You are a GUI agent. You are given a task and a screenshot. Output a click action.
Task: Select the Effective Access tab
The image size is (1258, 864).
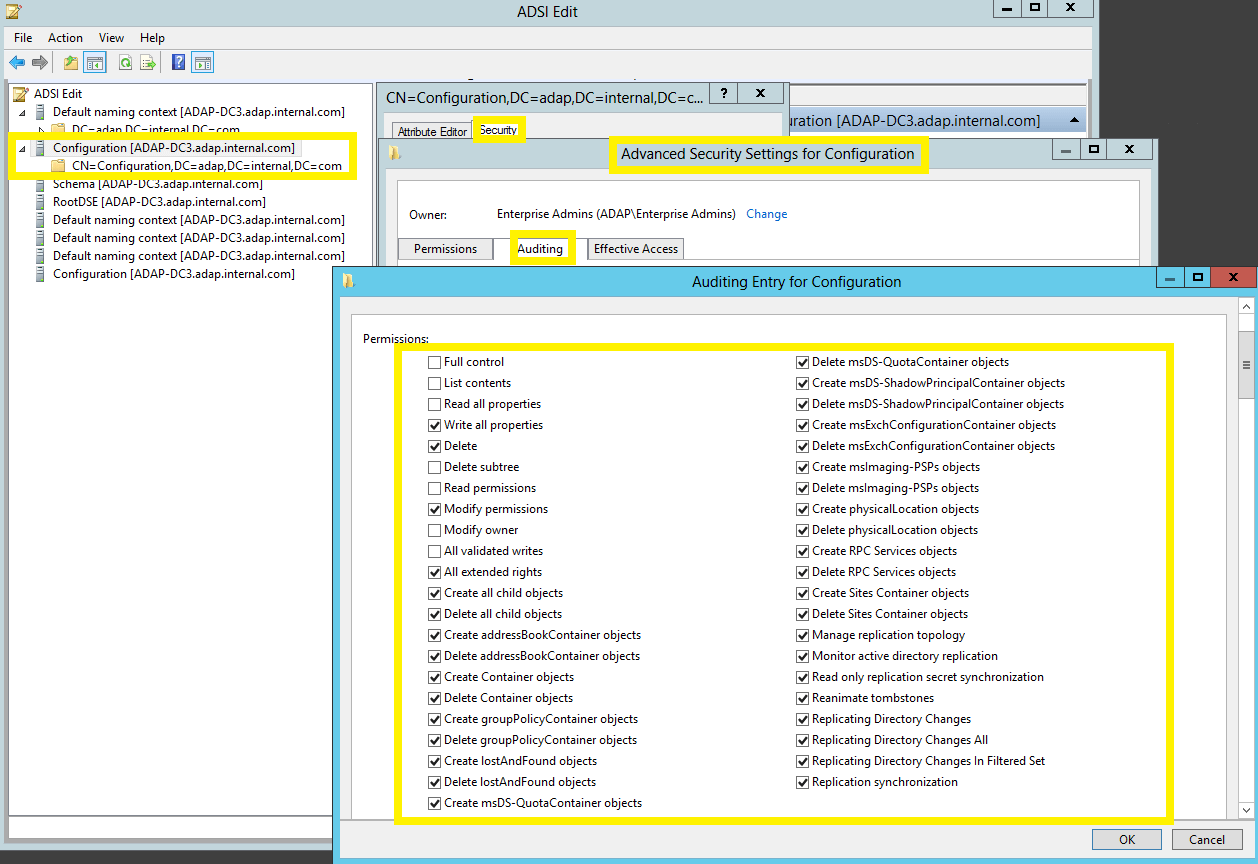(x=635, y=248)
